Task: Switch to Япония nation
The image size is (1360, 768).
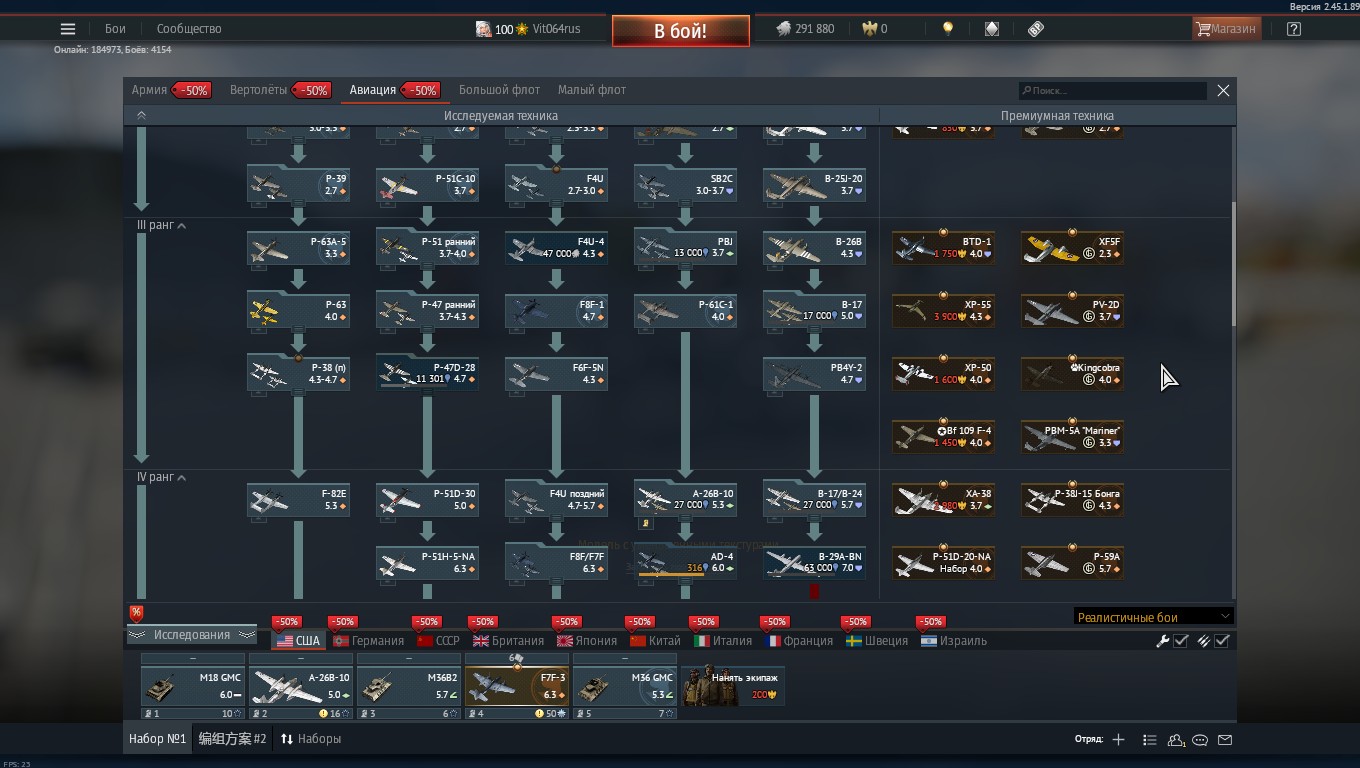Action: pyautogui.click(x=587, y=641)
